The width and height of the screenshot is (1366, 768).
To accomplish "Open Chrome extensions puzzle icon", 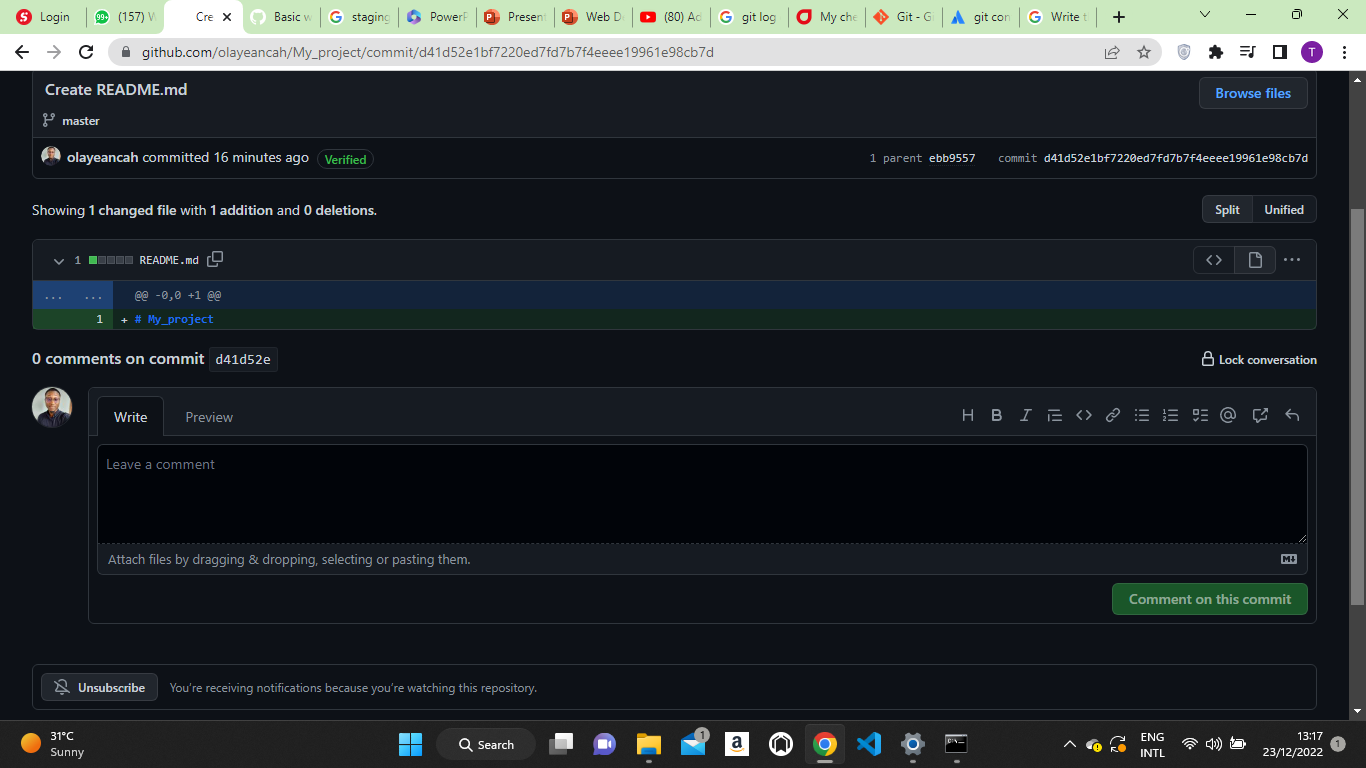I will [1216, 52].
